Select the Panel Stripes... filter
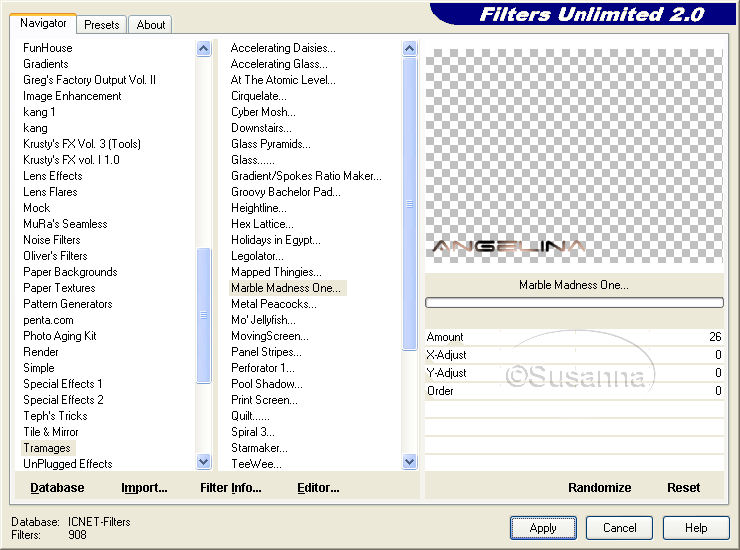 pos(266,352)
